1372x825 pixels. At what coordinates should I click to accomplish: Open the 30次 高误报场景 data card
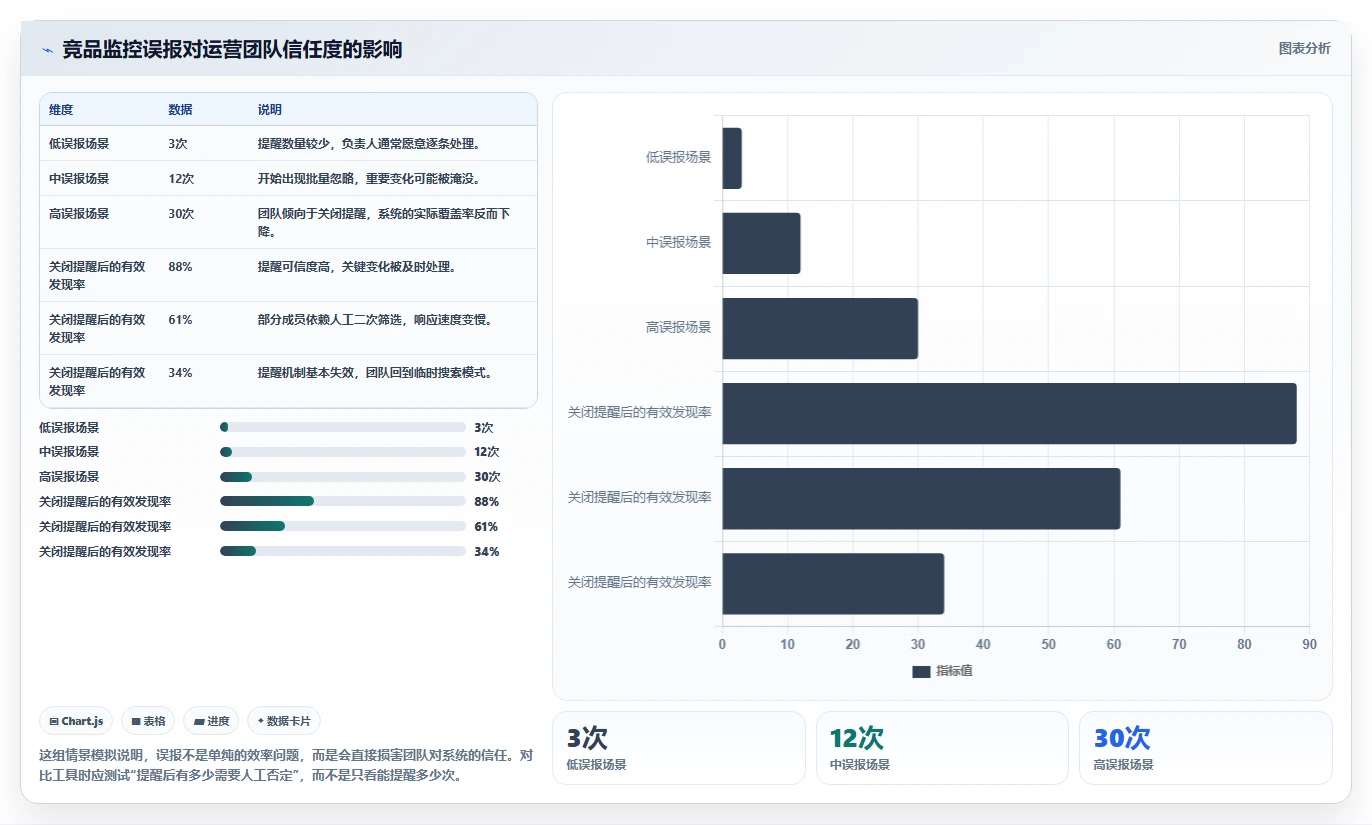(1206, 748)
